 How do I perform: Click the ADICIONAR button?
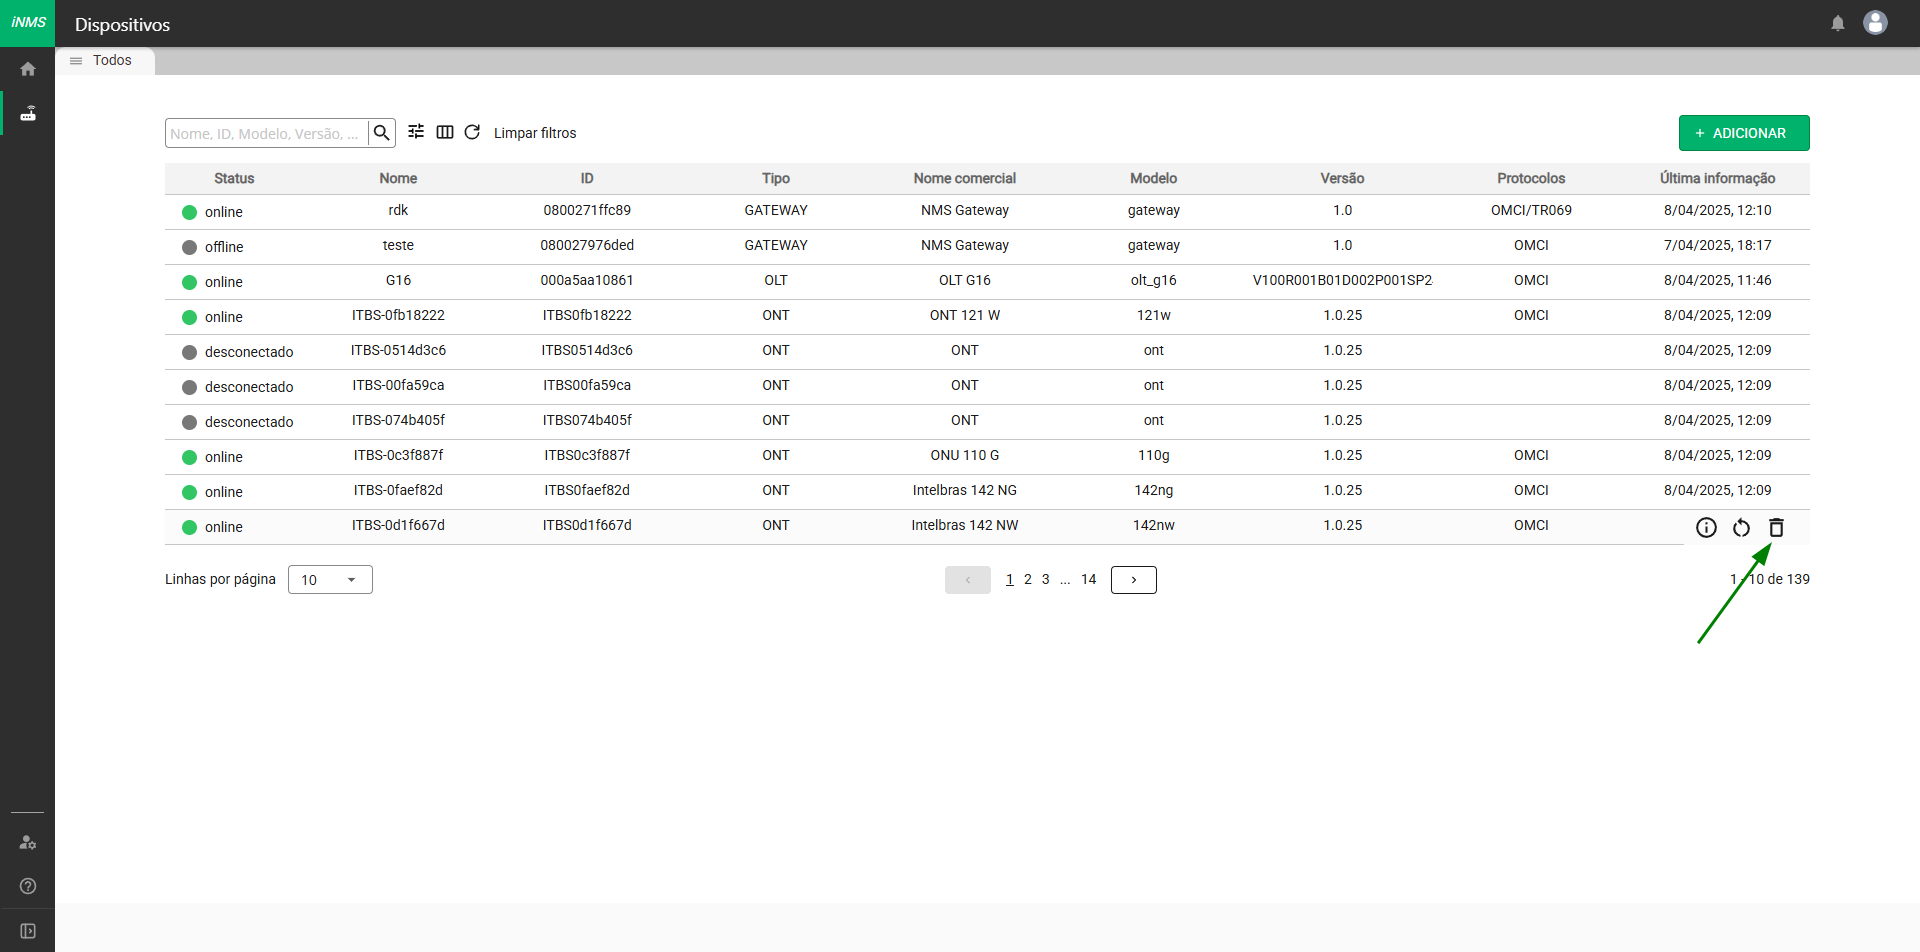1744,133
